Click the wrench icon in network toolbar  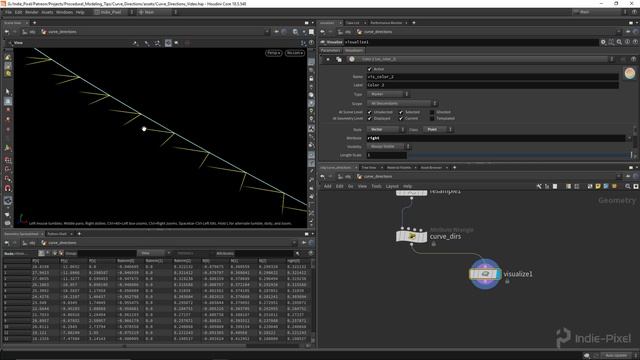click(539, 186)
